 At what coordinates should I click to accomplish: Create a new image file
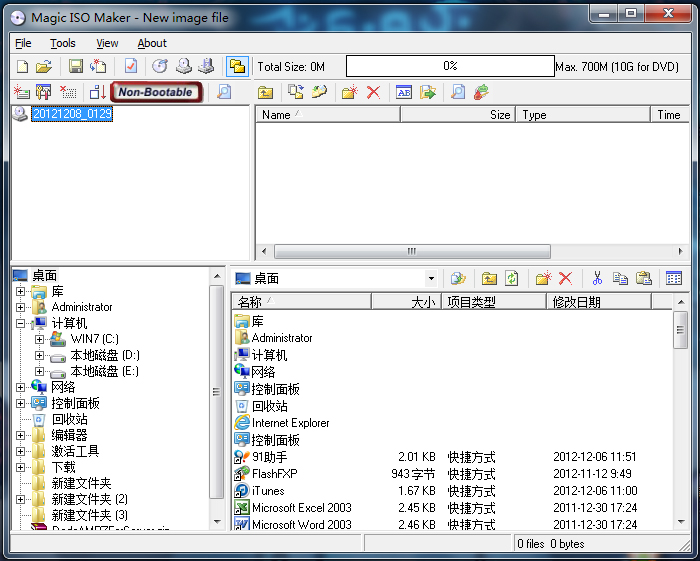tap(22, 66)
